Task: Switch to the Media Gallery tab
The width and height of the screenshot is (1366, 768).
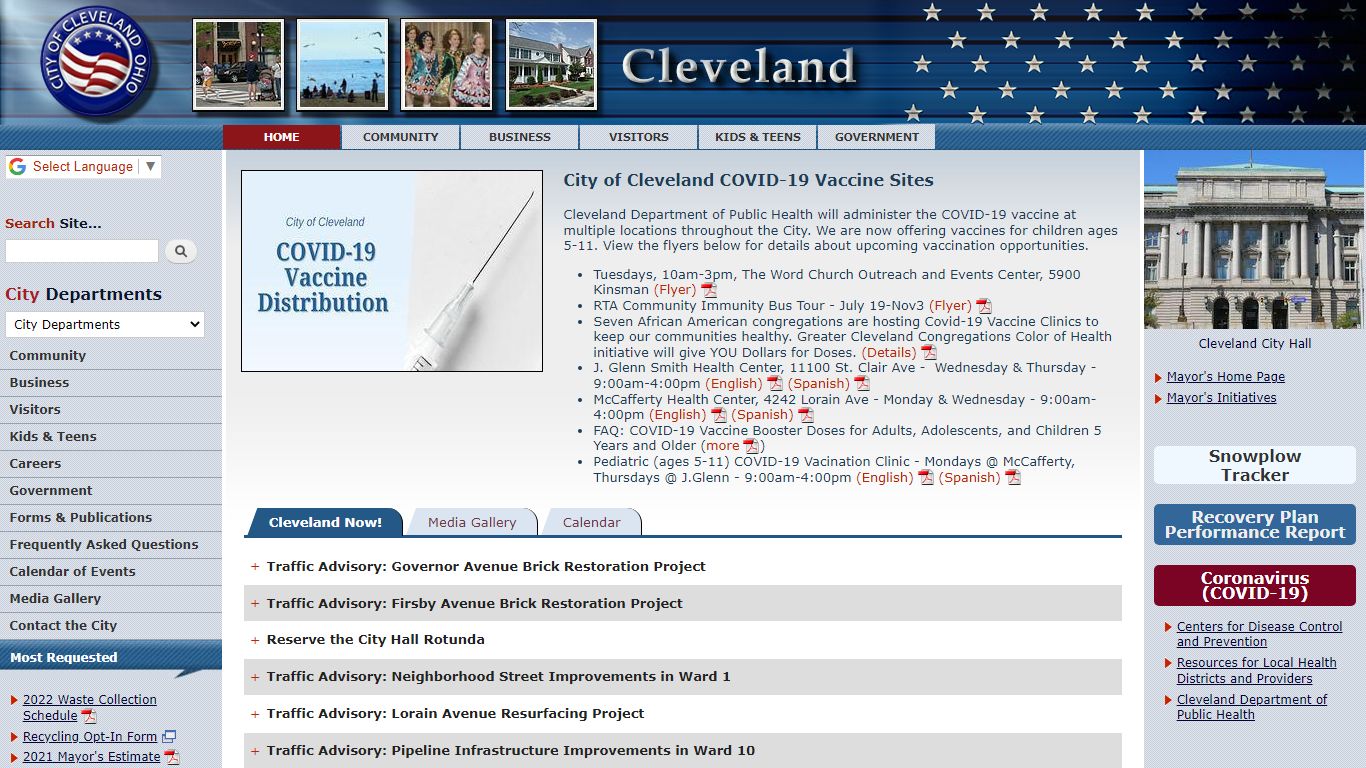Action: tap(472, 522)
